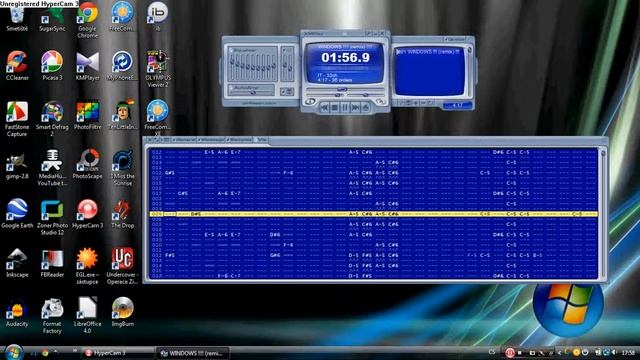Switch to WINDOWS !!! taskbar button
Viewport: 640px width, 360px height.
tap(192, 353)
